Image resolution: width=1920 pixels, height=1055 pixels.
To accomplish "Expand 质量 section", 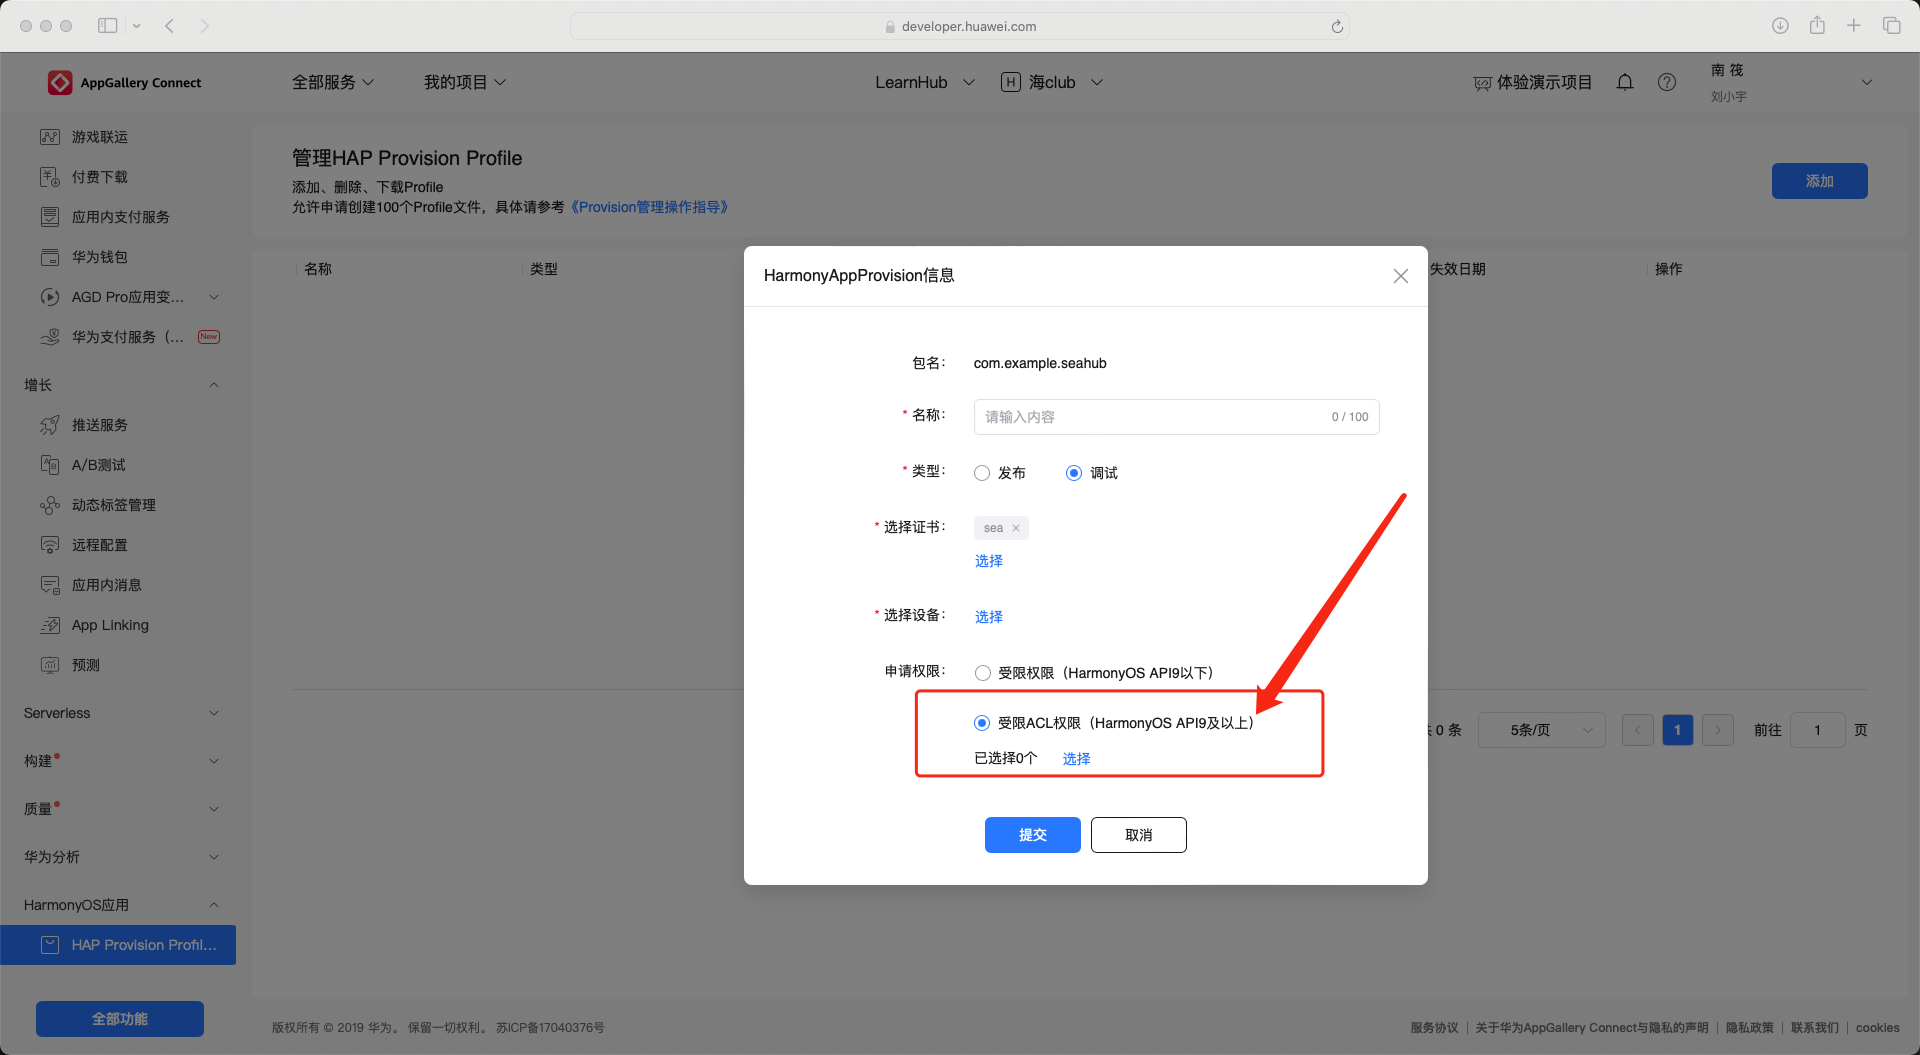I will pyautogui.click(x=213, y=809).
